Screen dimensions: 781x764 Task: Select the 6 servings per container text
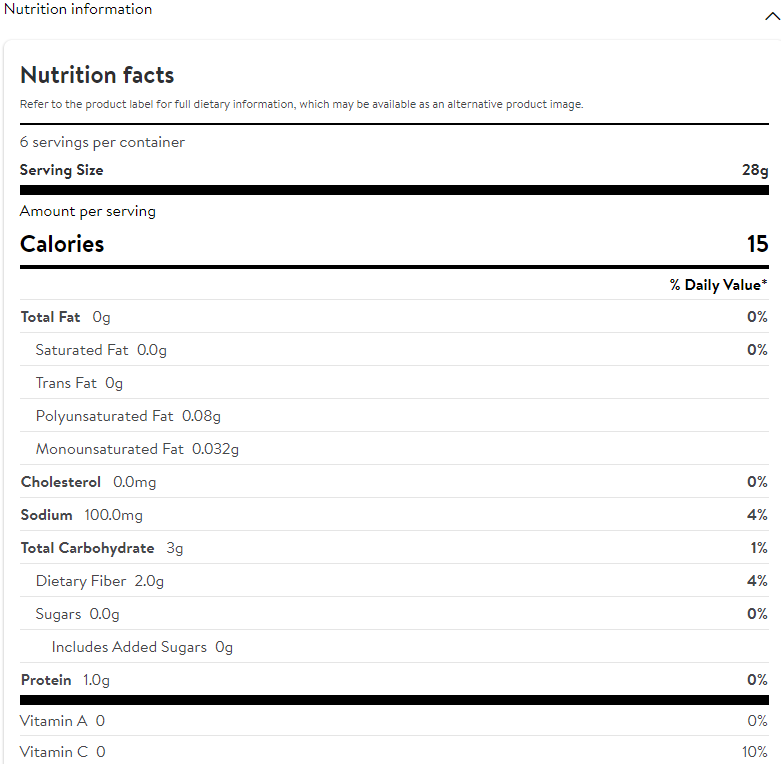click(102, 142)
